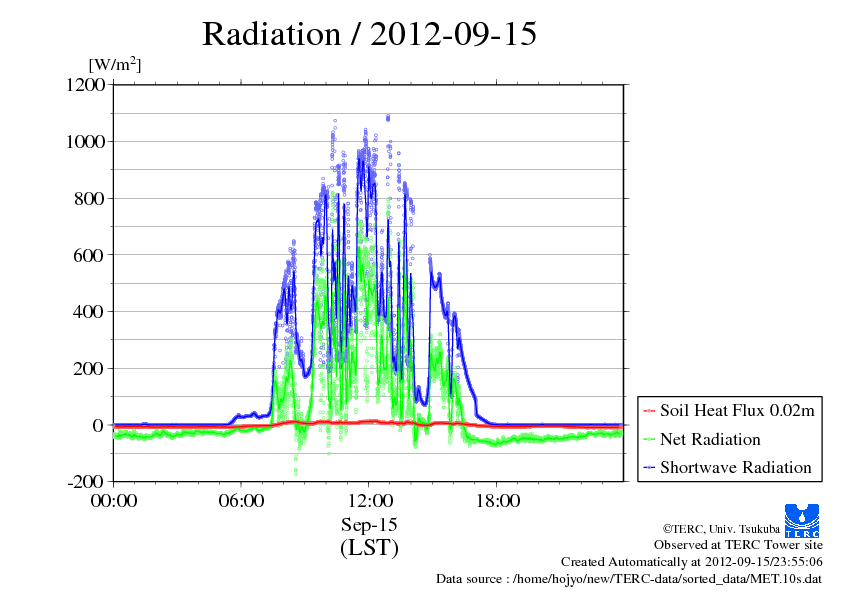Viewport: 842px width, 595px height.
Task: Select the 'Shortwave Radiation' legend entry
Action: pyautogui.click(x=727, y=467)
